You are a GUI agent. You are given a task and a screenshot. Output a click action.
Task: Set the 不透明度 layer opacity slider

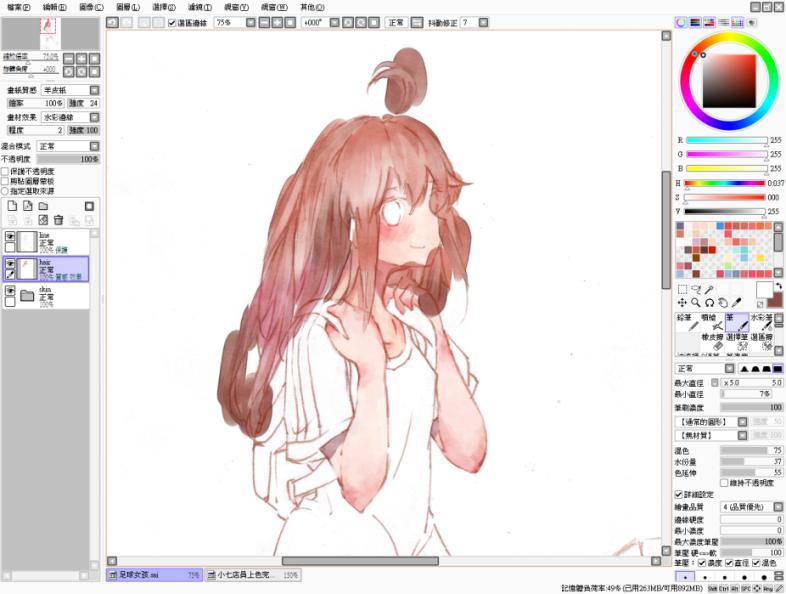[68, 159]
